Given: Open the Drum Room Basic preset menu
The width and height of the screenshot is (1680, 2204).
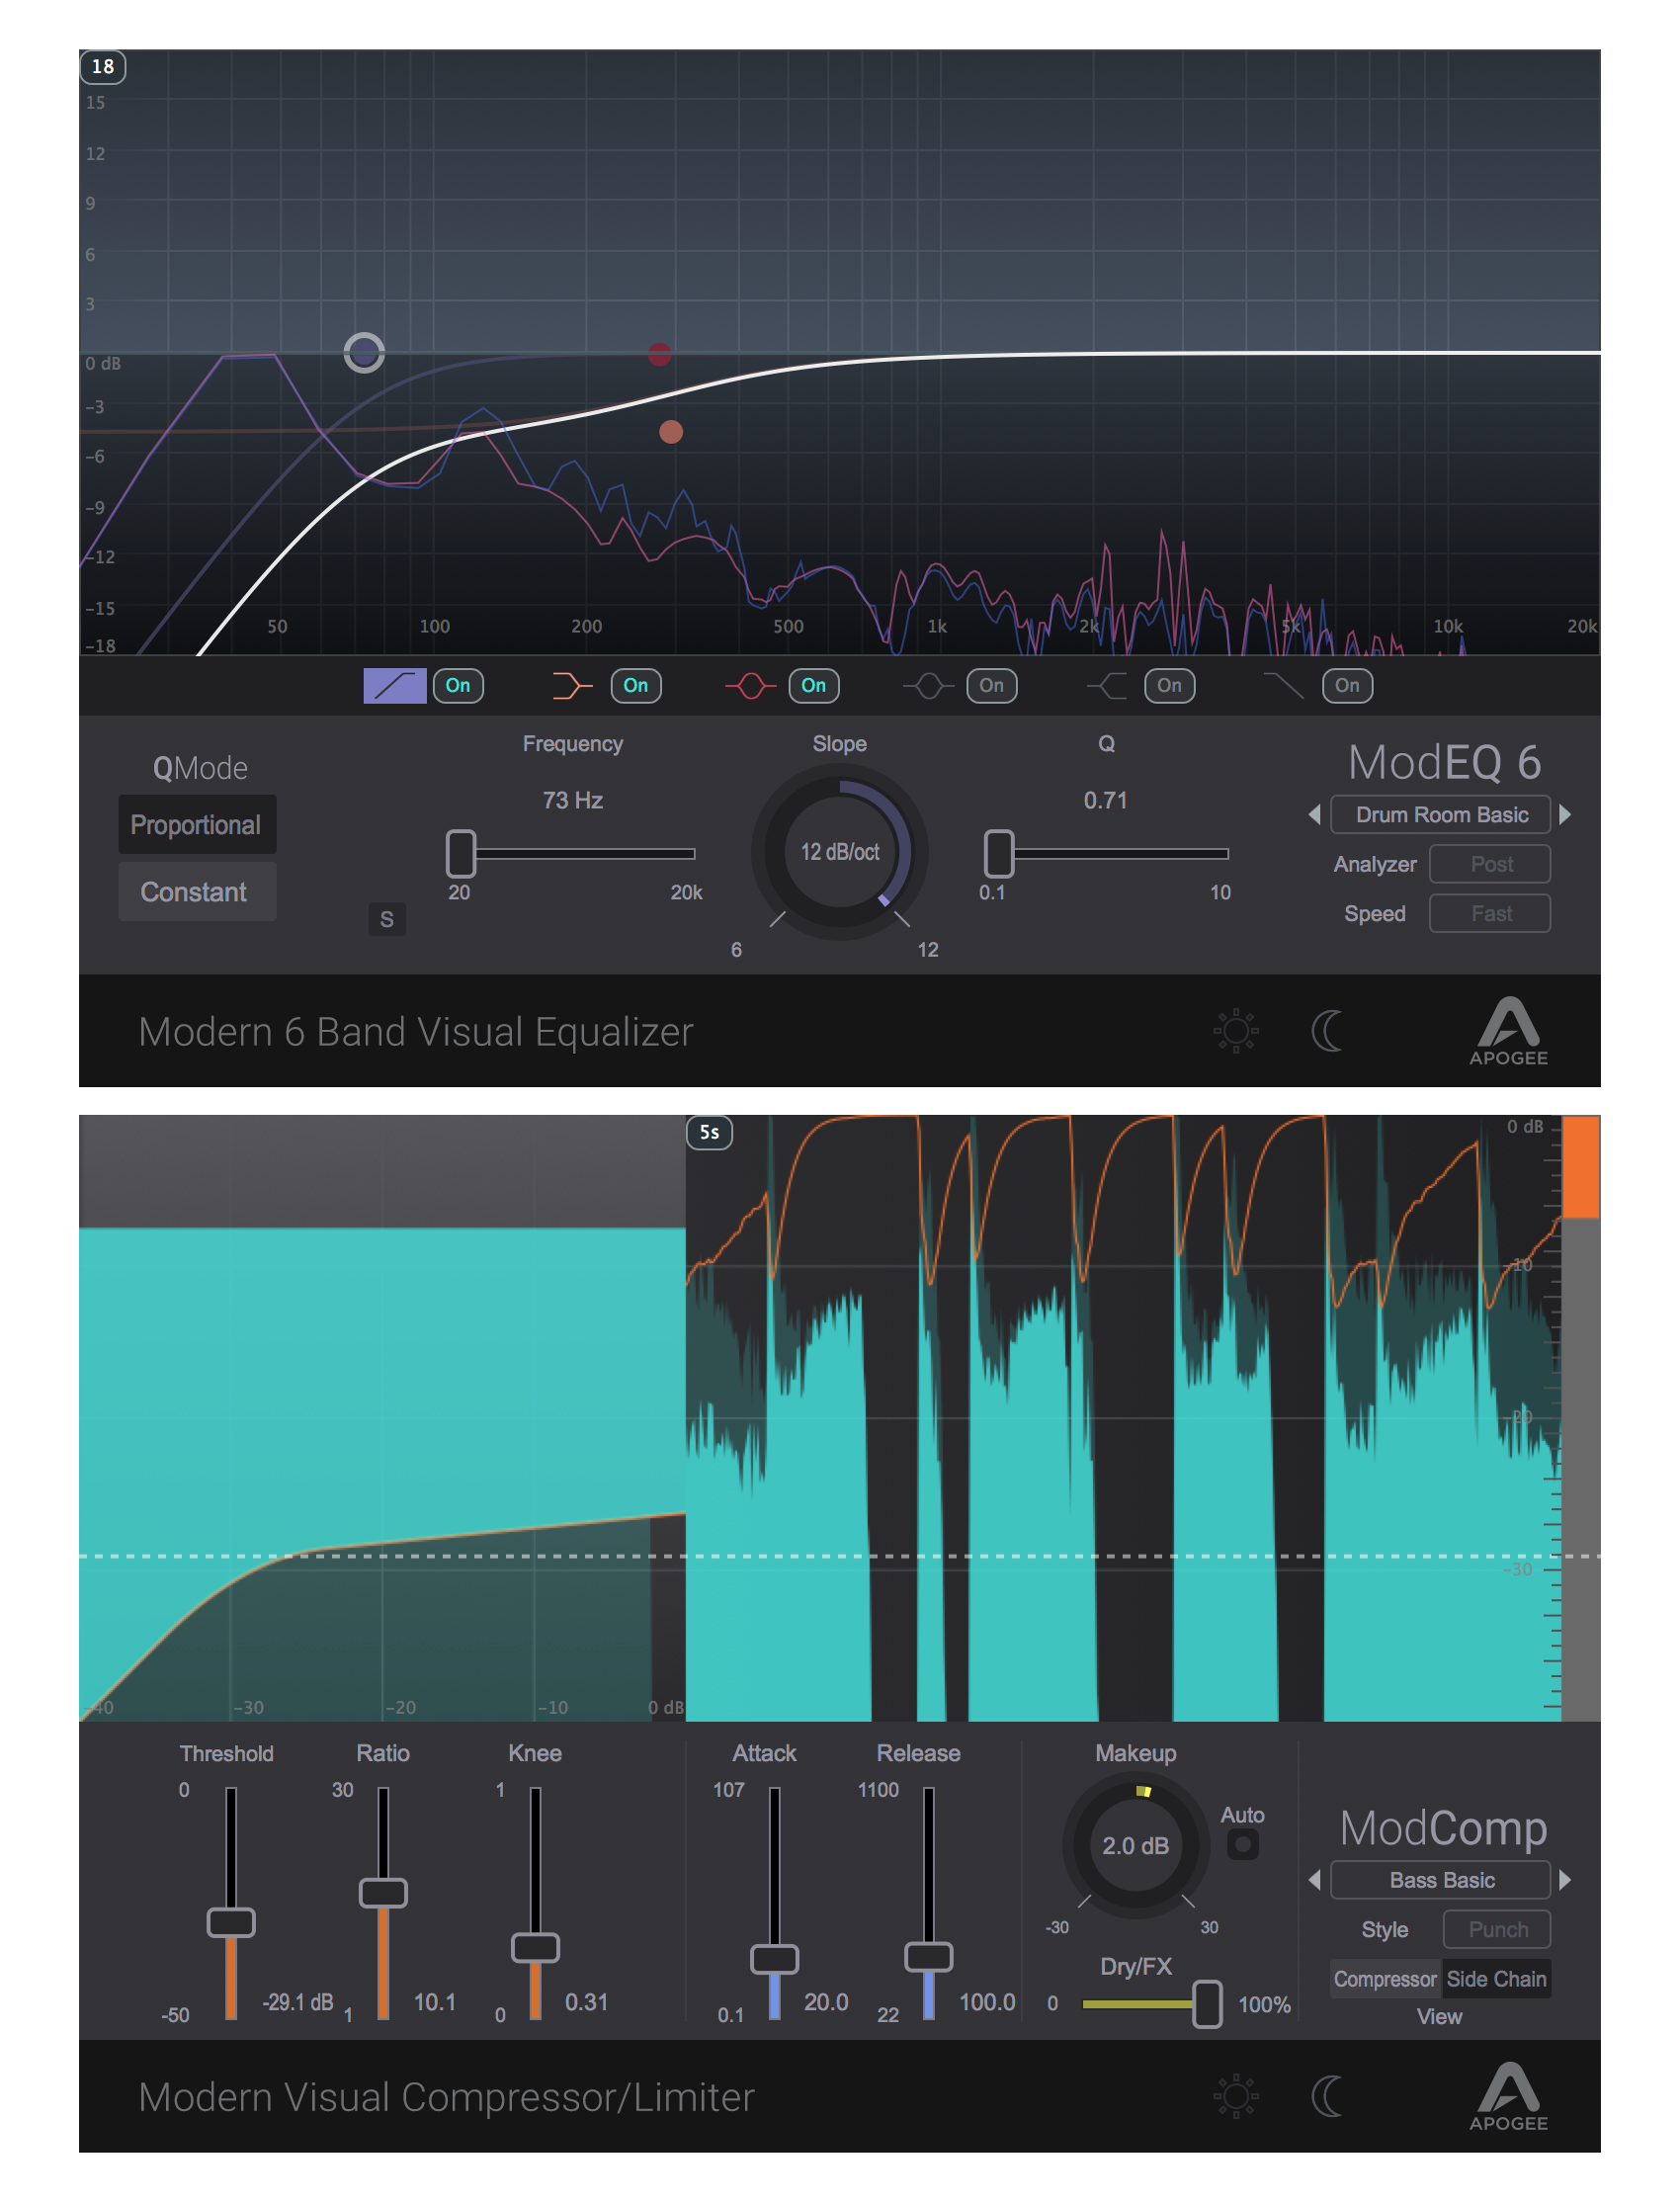Looking at the screenshot, I should point(1440,815).
